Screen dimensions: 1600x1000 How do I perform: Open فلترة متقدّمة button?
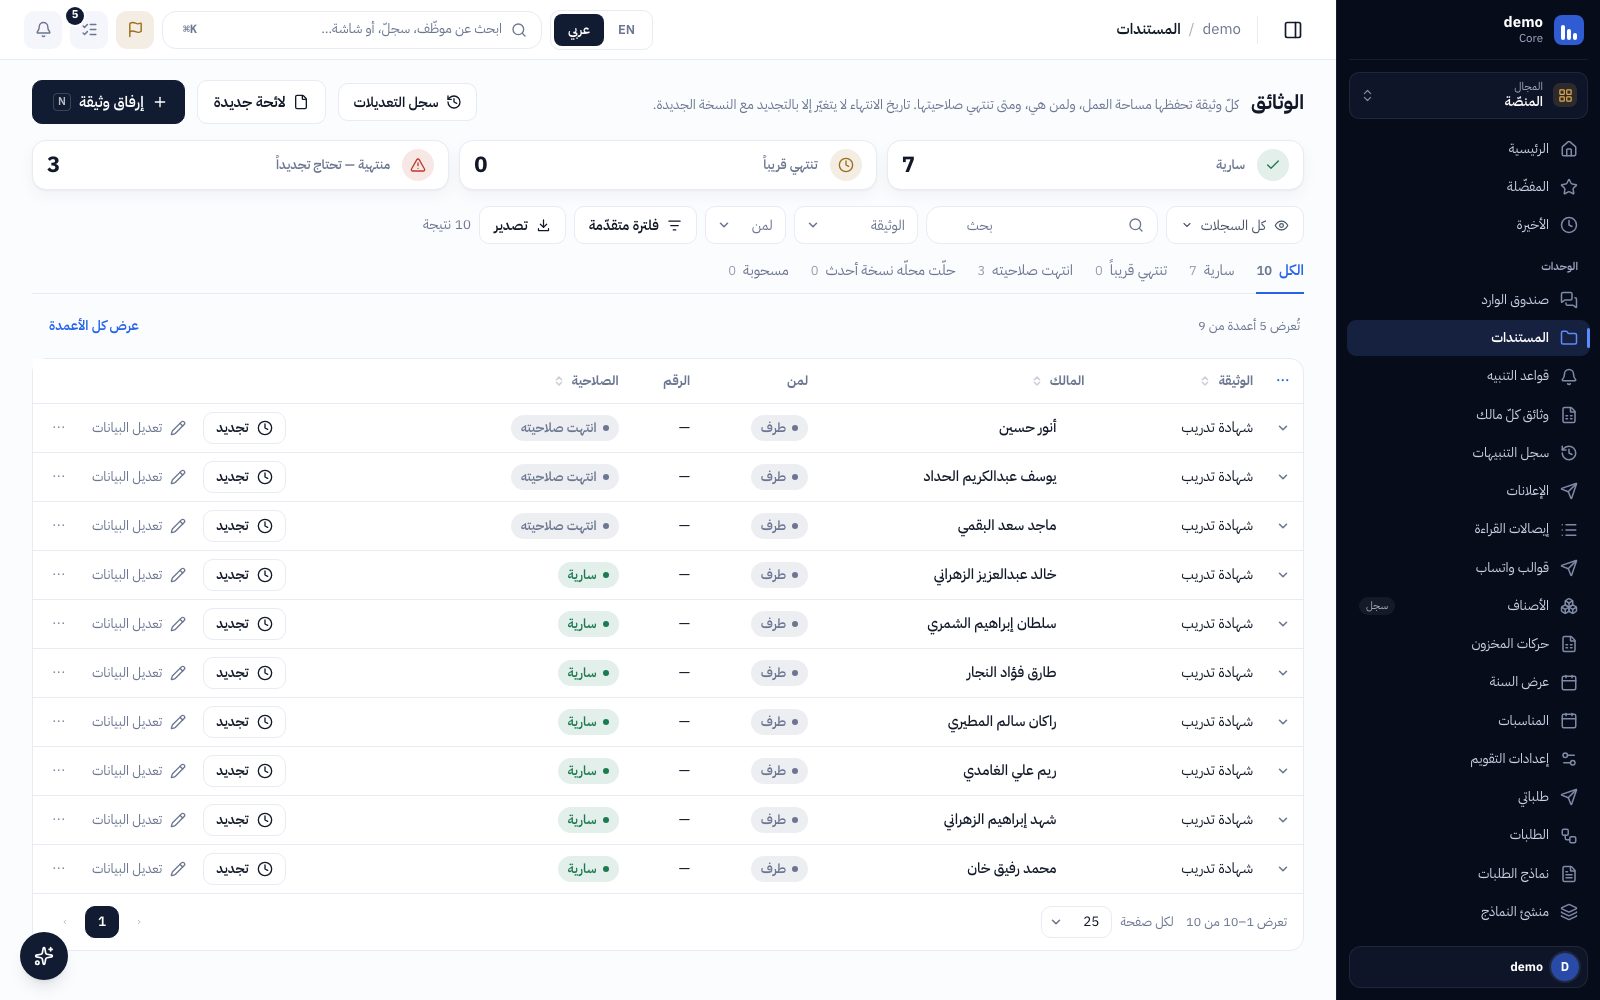click(635, 226)
